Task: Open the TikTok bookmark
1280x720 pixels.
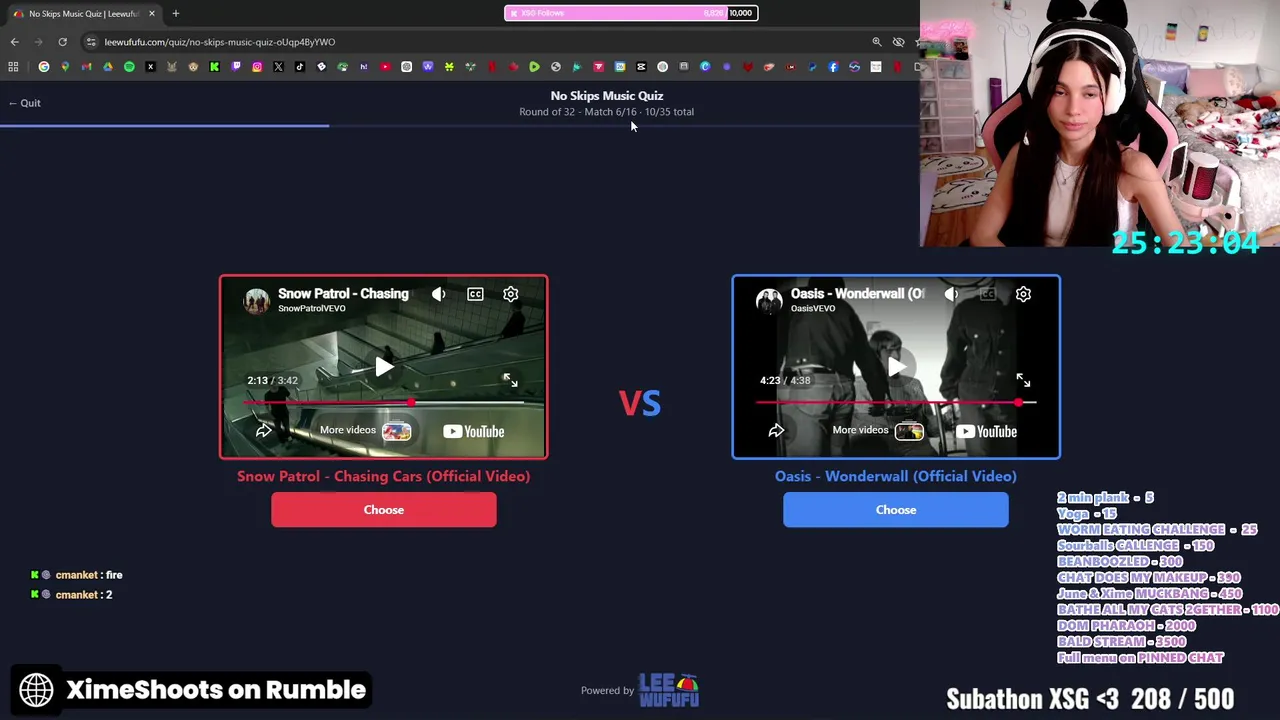Action: click(300, 67)
